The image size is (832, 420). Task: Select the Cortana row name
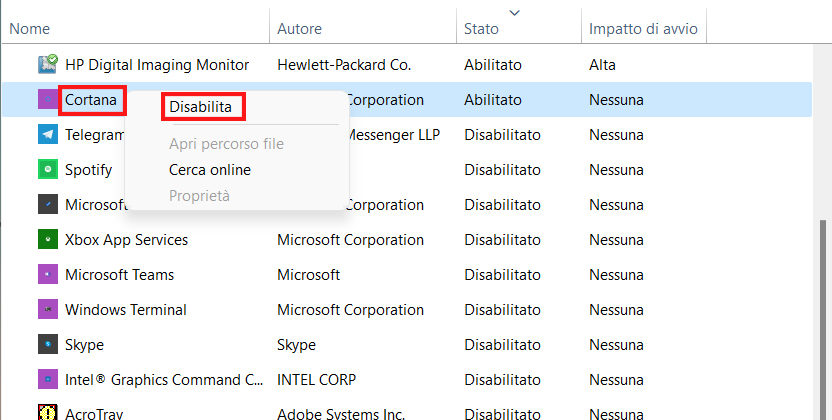[91, 100]
